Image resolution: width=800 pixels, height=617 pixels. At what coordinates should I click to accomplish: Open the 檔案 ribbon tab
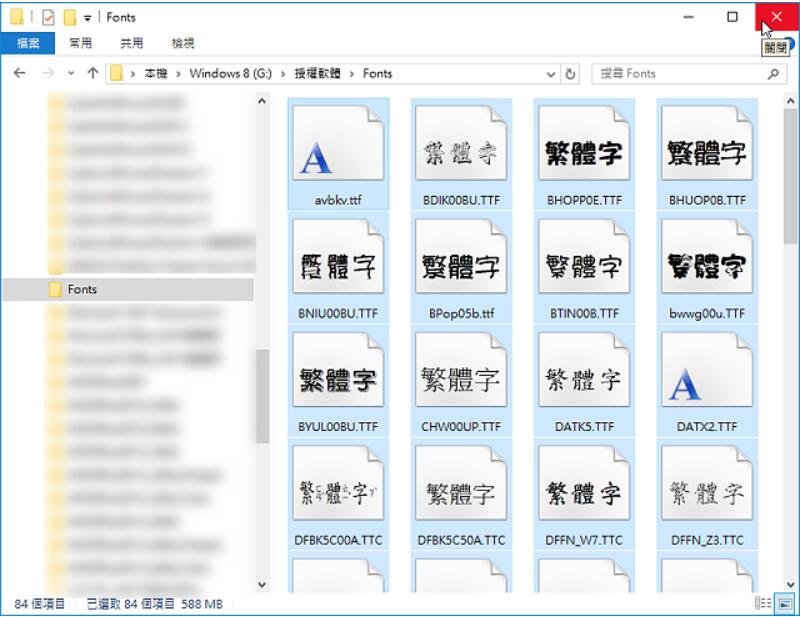pos(28,43)
